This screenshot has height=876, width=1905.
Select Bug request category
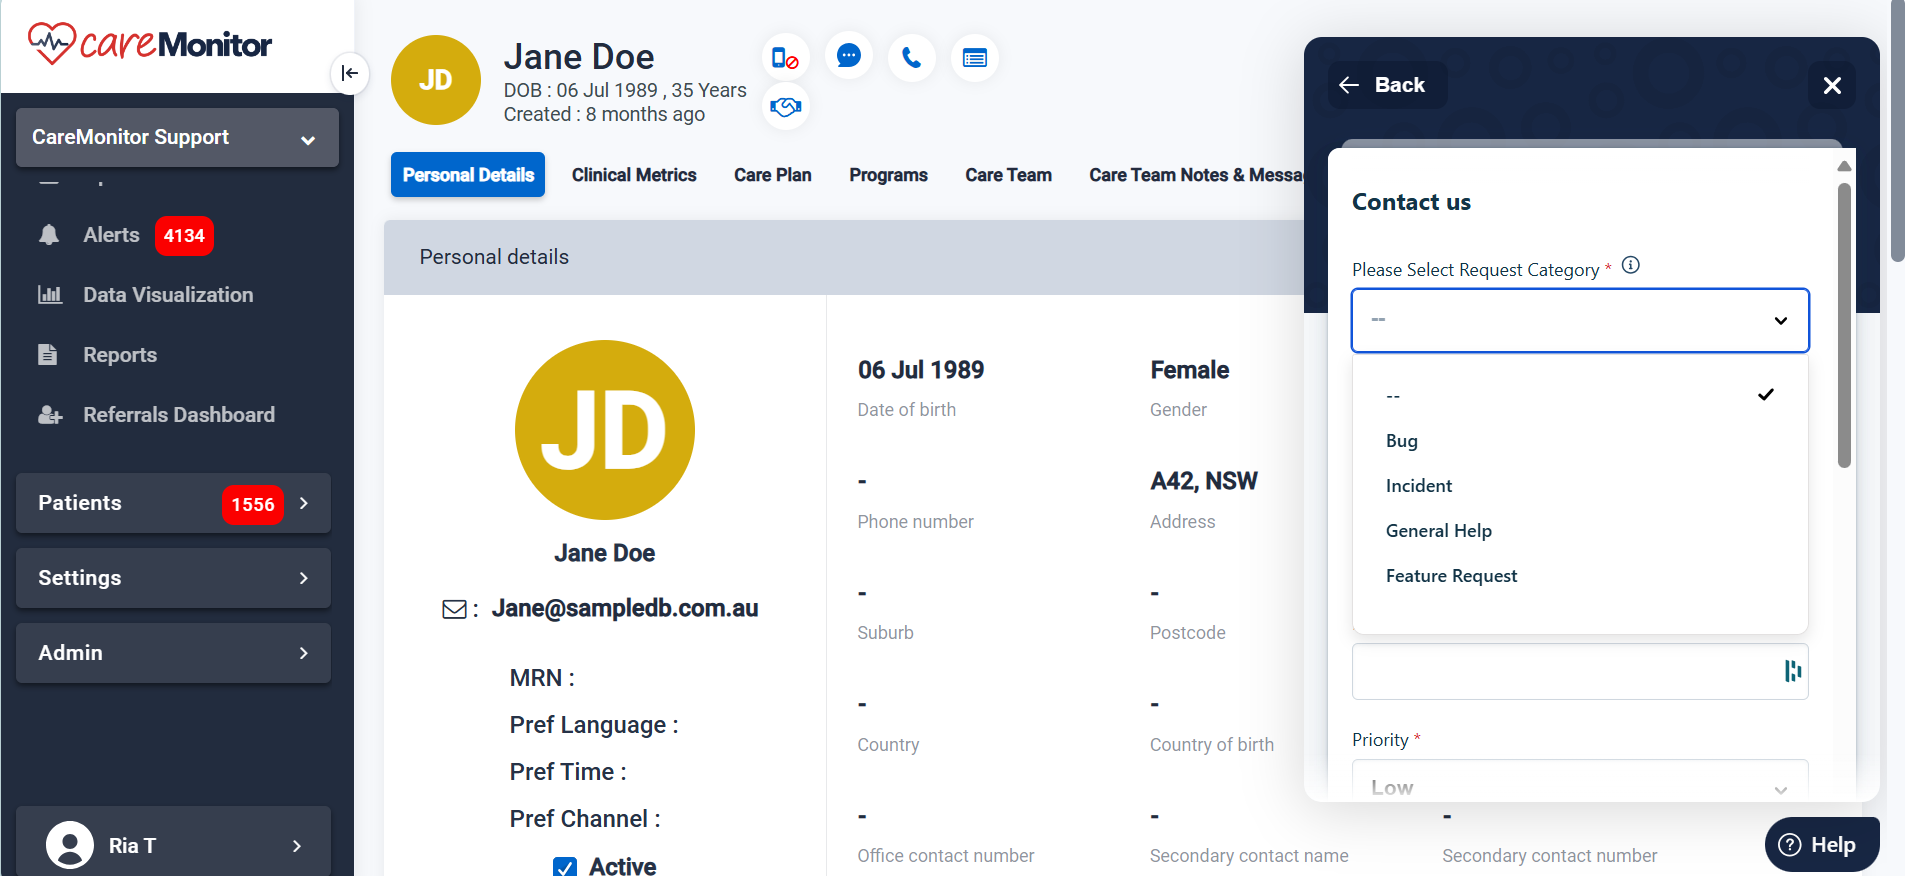click(x=1580, y=441)
